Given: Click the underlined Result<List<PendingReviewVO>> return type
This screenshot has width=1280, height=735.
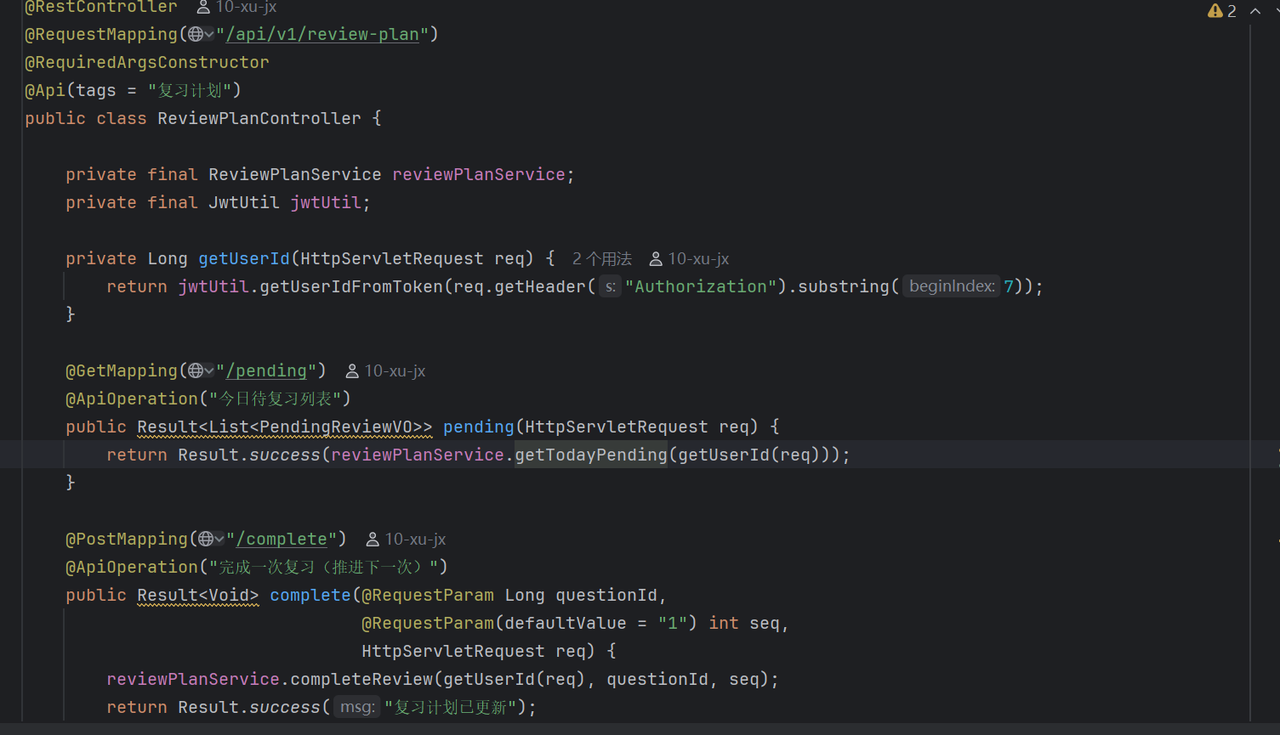Looking at the screenshot, I should pos(285,427).
